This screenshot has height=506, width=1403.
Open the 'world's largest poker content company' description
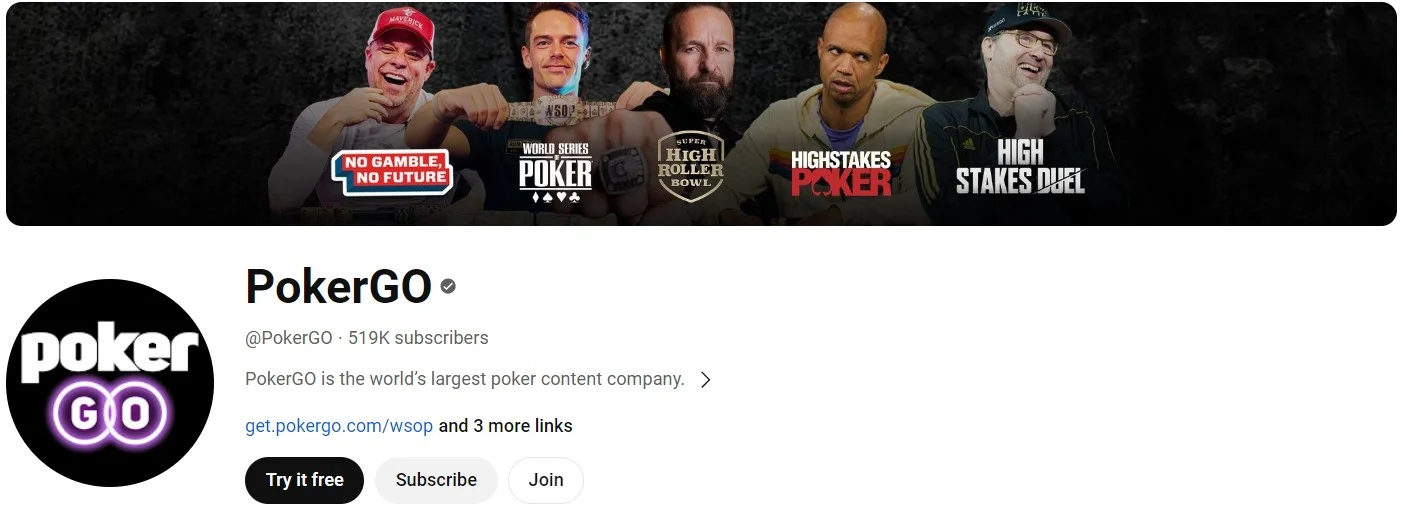465,380
